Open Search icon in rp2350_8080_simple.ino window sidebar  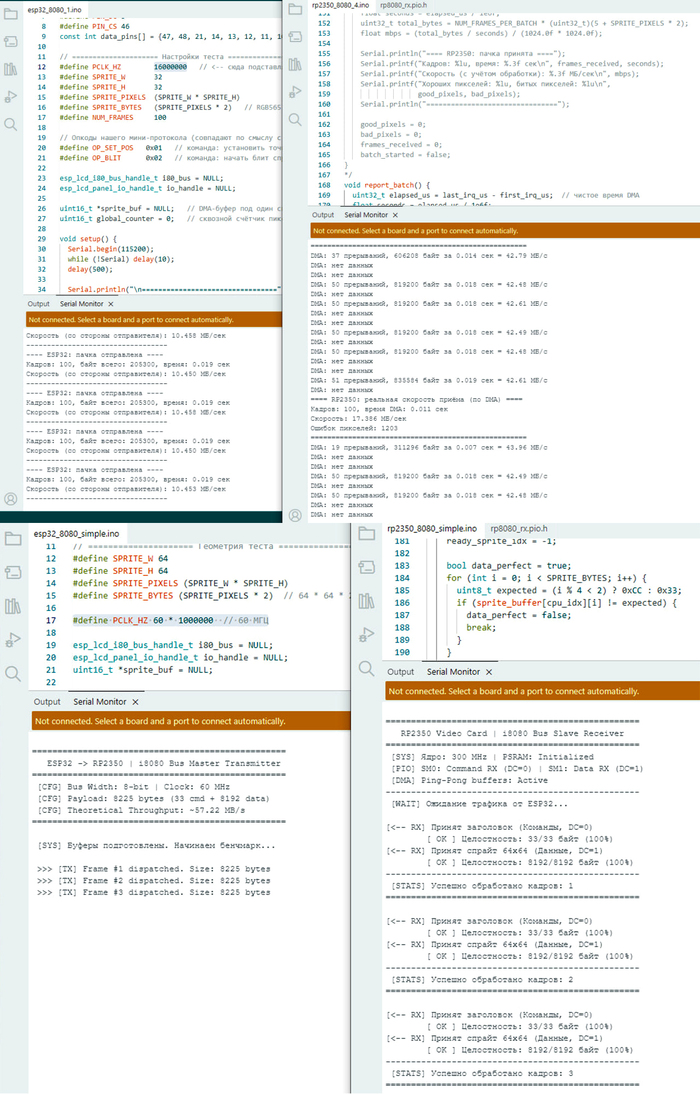[366, 668]
